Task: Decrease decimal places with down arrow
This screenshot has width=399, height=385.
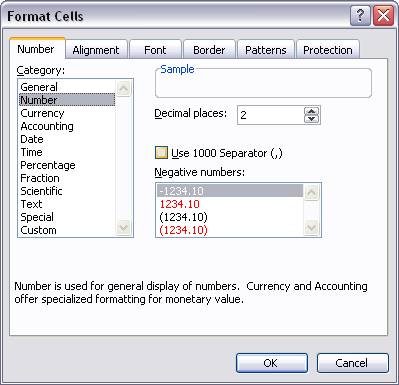Action: click(x=312, y=119)
